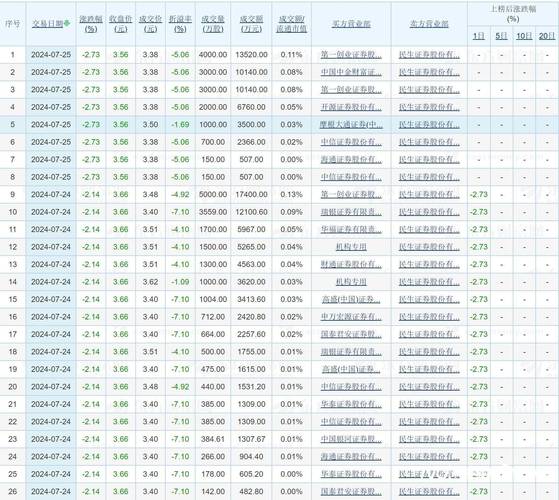Sort table by 成交量(万股) header

[x=213, y=24]
